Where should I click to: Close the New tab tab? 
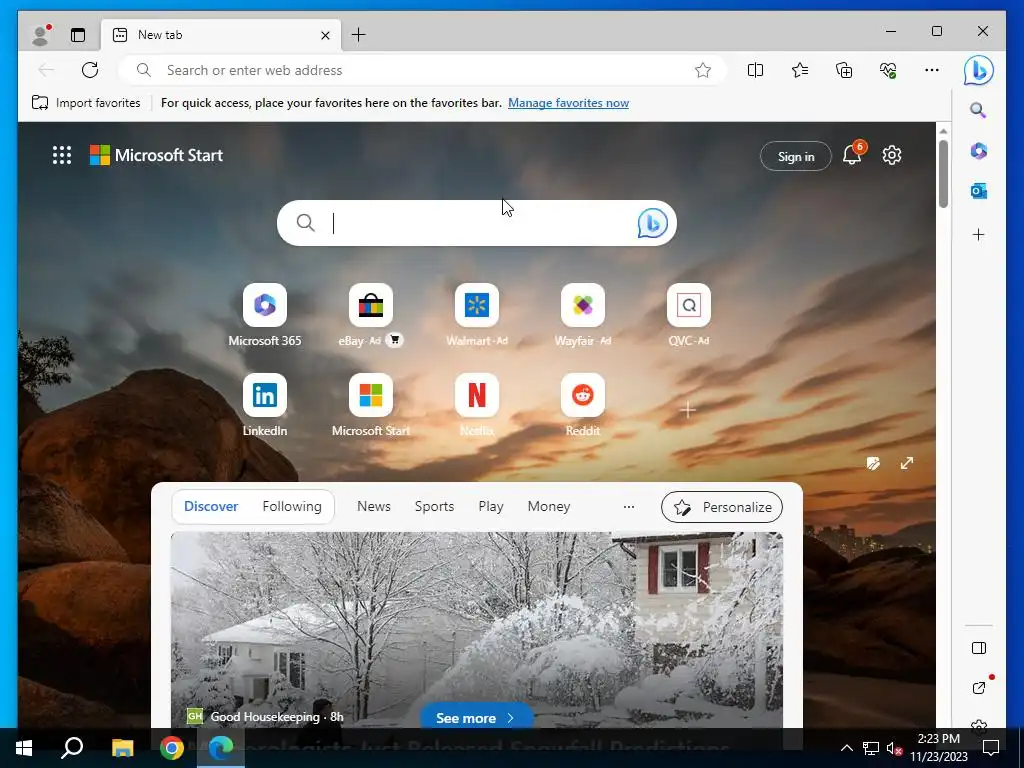pyautogui.click(x=325, y=35)
